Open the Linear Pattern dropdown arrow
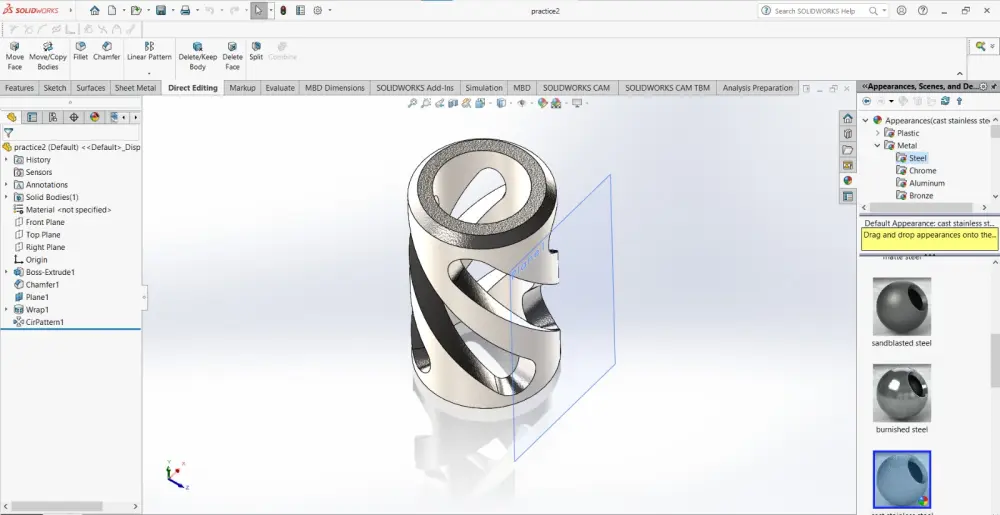 pyautogui.click(x=149, y=73)
